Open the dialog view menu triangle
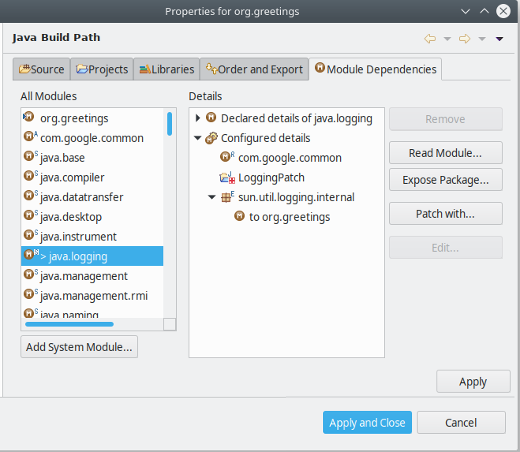Image resolution: width=520 pixels, height=452 pixels. [x=499, y=39]
